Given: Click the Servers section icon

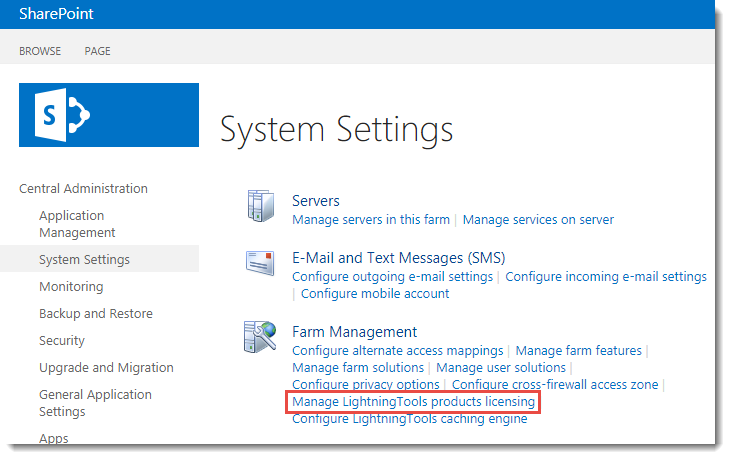Looking at the screenshot, I should 261,205.
